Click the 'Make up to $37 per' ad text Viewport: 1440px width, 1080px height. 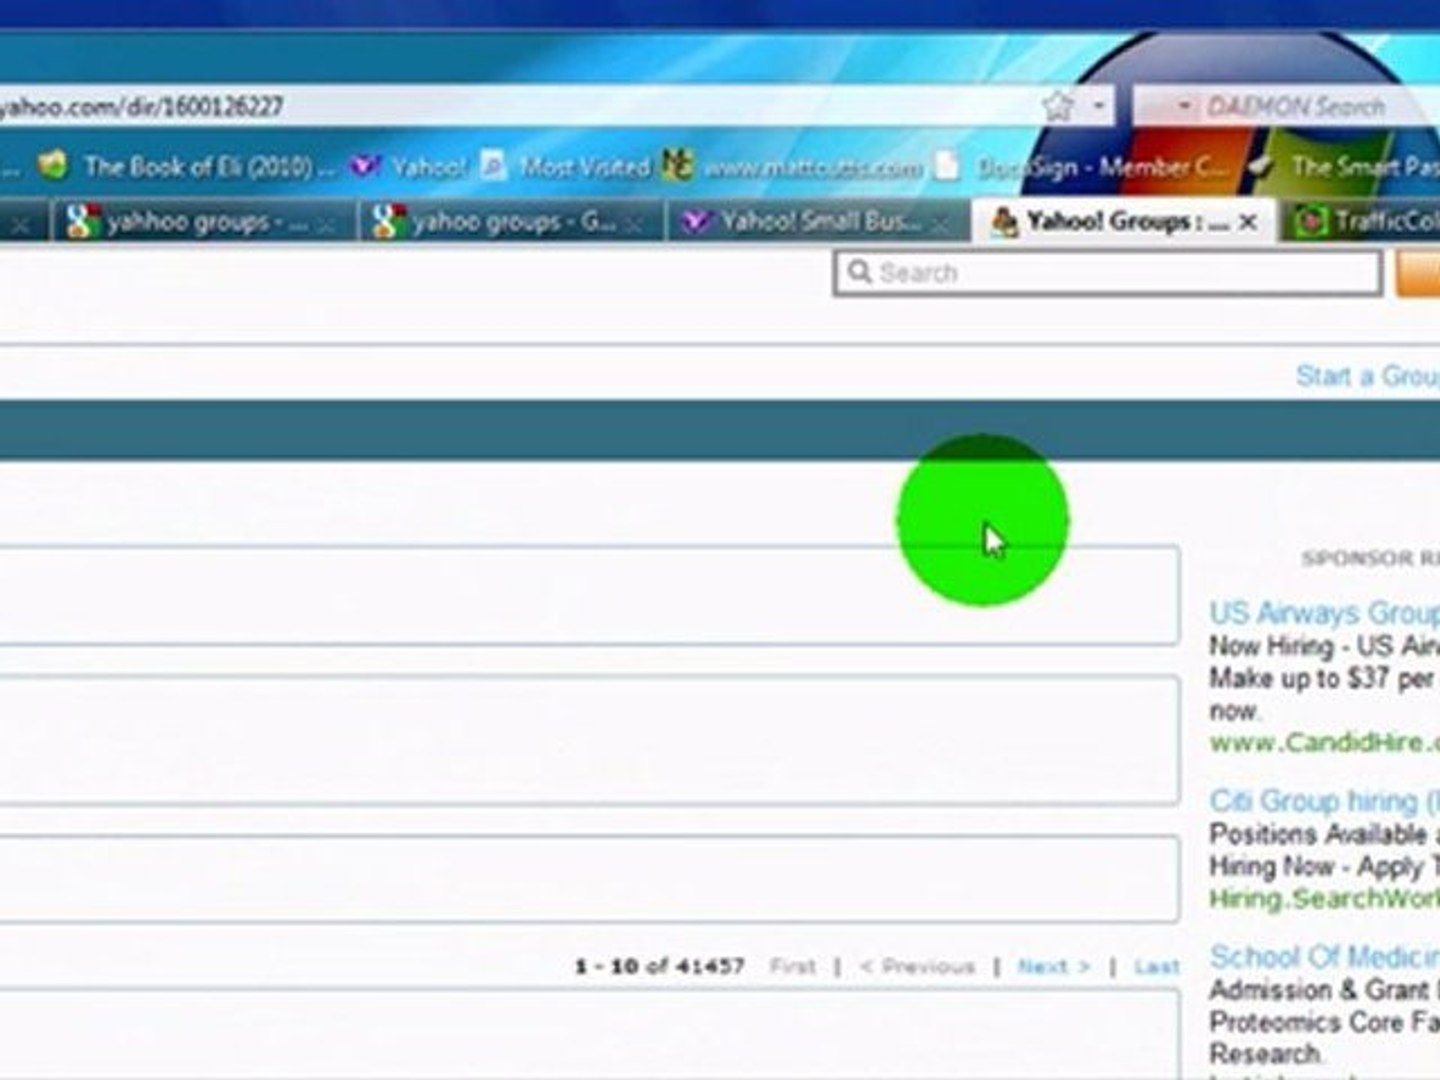pyautogui.click(x=1324, y=678)
